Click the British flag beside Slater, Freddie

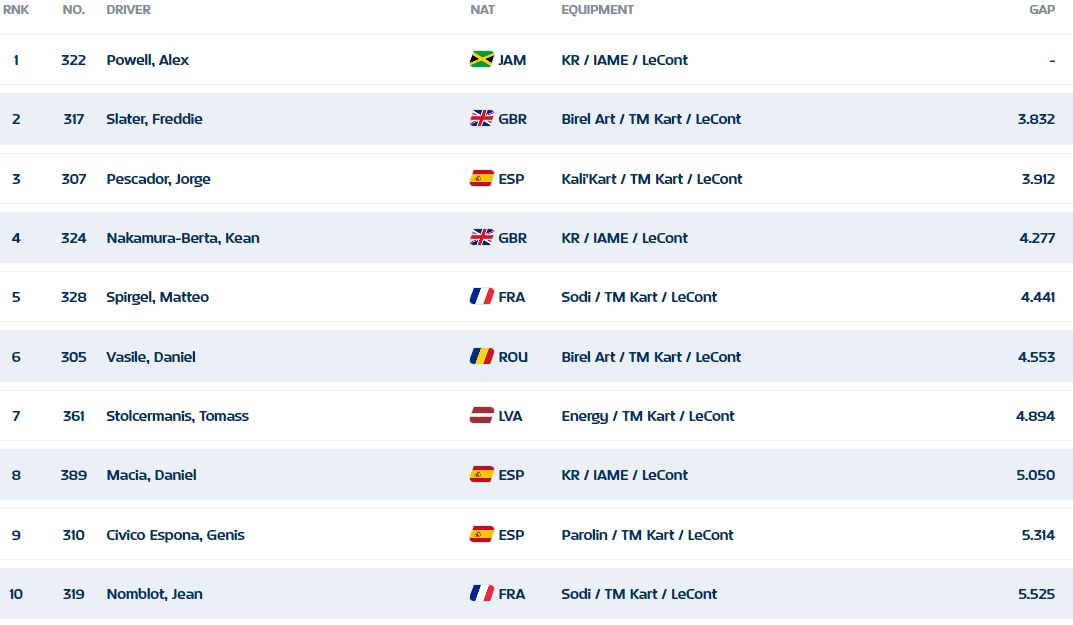(482, 118)
